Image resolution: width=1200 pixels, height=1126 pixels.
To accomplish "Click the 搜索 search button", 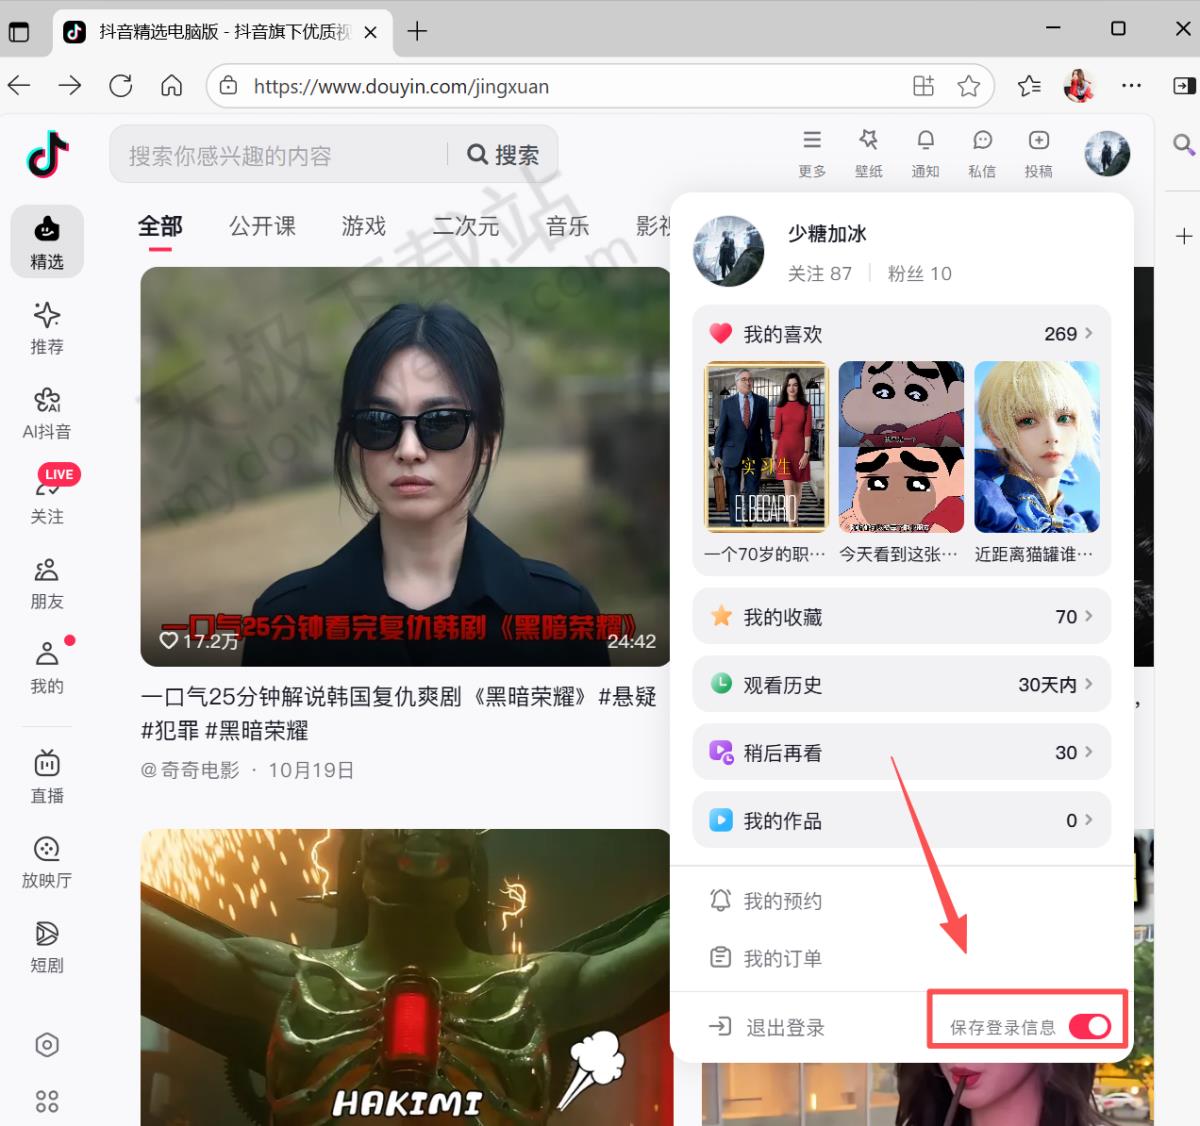I will pyautogui.click(x=503, y=155).
